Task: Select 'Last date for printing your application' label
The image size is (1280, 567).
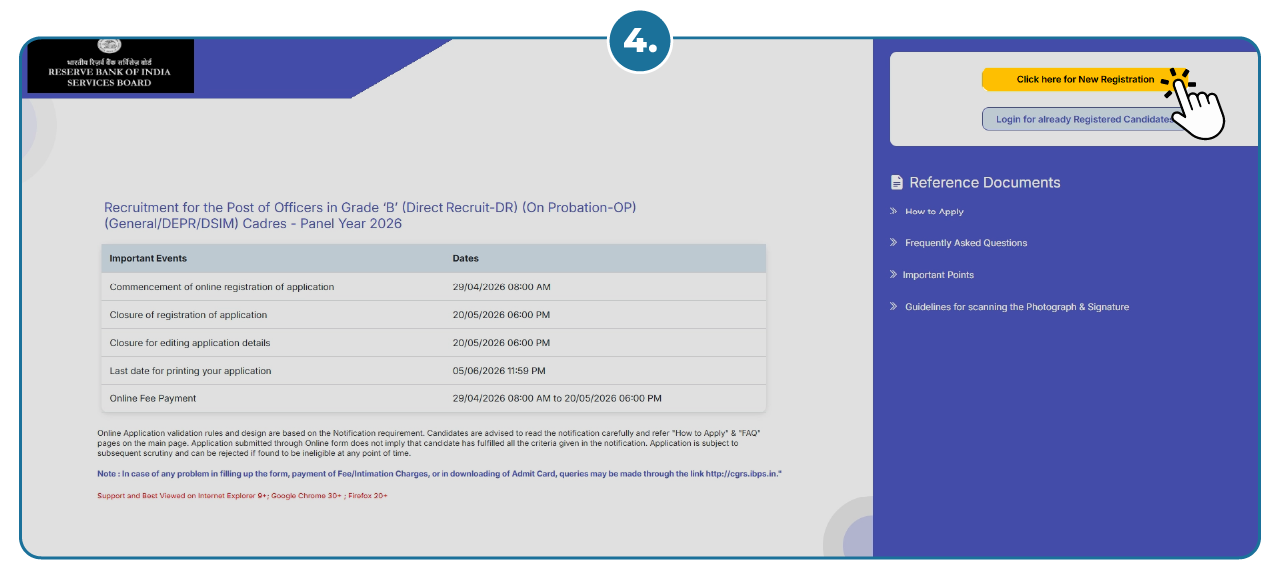Action: 190,371
